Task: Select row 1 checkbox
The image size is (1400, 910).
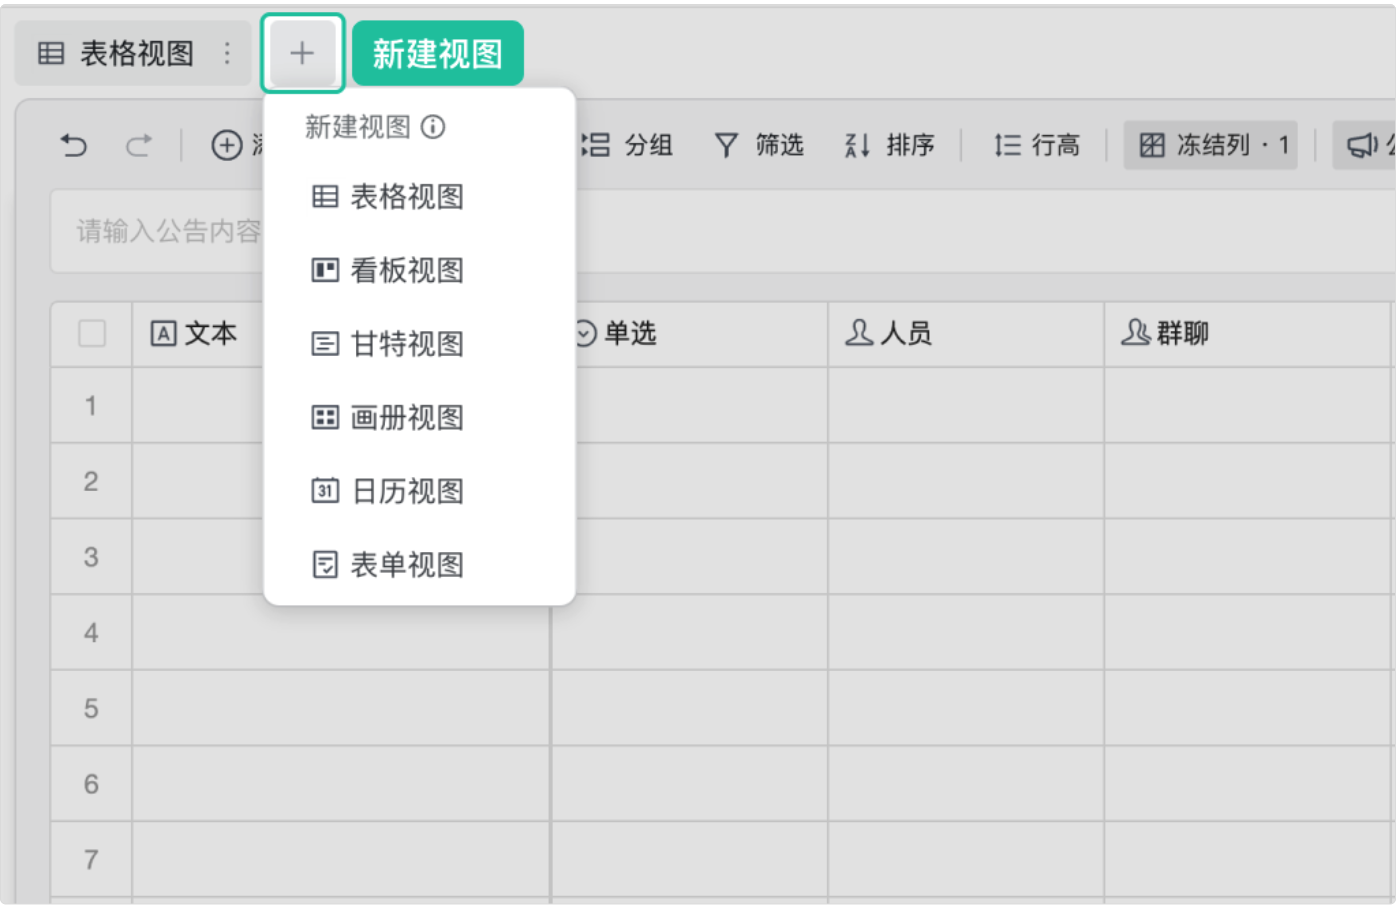Action: click(x=91, y=406)
